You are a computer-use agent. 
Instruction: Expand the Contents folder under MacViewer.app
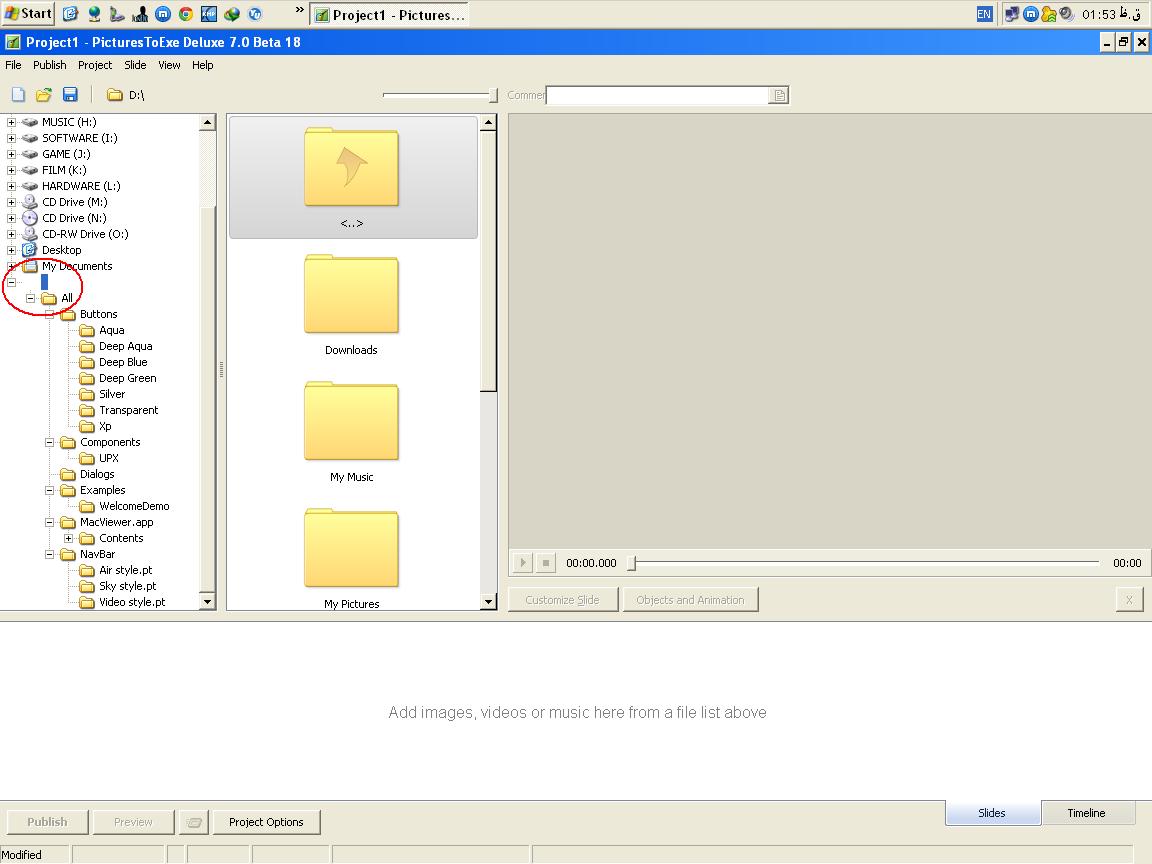(x=69, y=538)
